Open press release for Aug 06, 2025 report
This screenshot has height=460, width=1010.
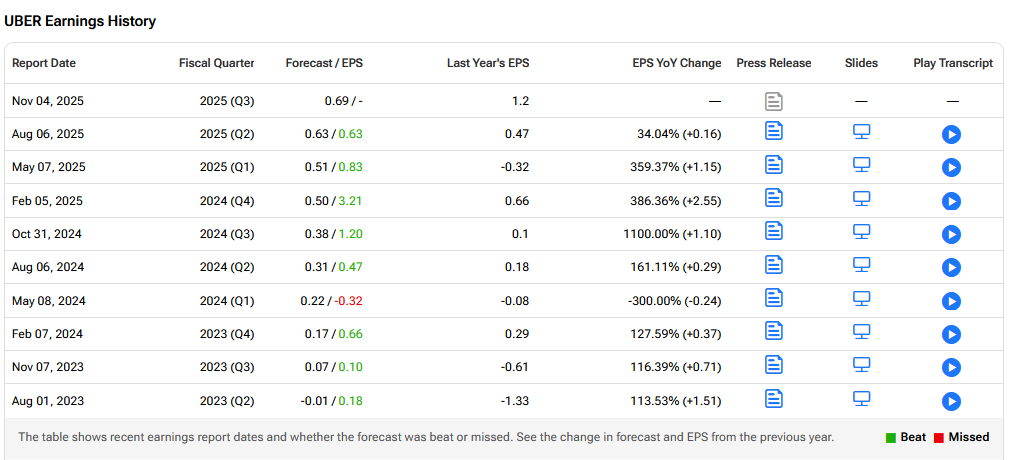[x=773, y=131]
